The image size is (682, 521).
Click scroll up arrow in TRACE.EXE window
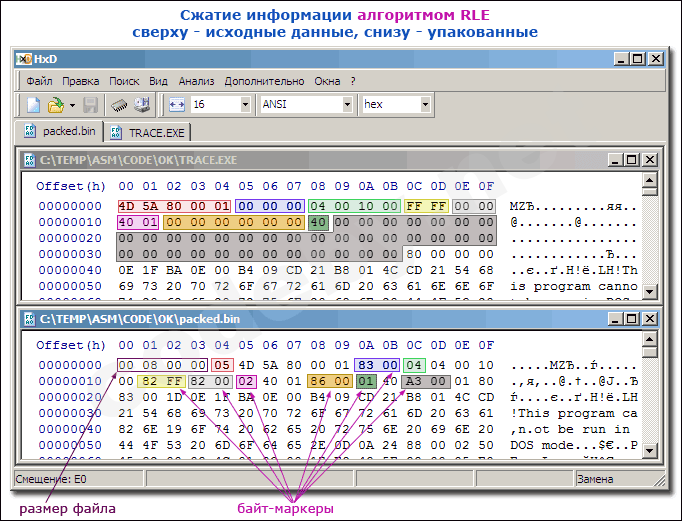click(x=649, y=180)
